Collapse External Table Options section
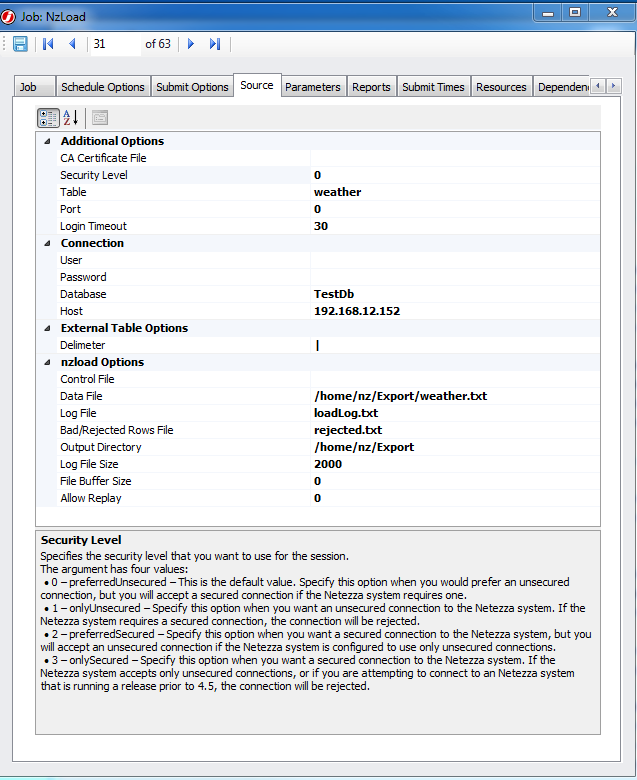Viewport: 637px width, 780px height. [x=47, y=328]
